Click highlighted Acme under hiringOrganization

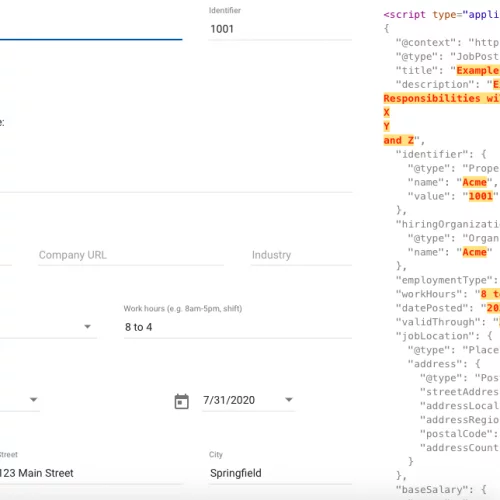pos(474,252)
